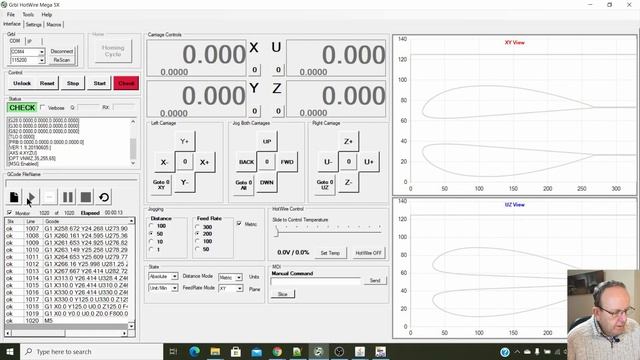Image resolution: width=640 pixels, height=360 pixels.
Task: Click the hot wire temperature slider handle
Action: point(276,232)
